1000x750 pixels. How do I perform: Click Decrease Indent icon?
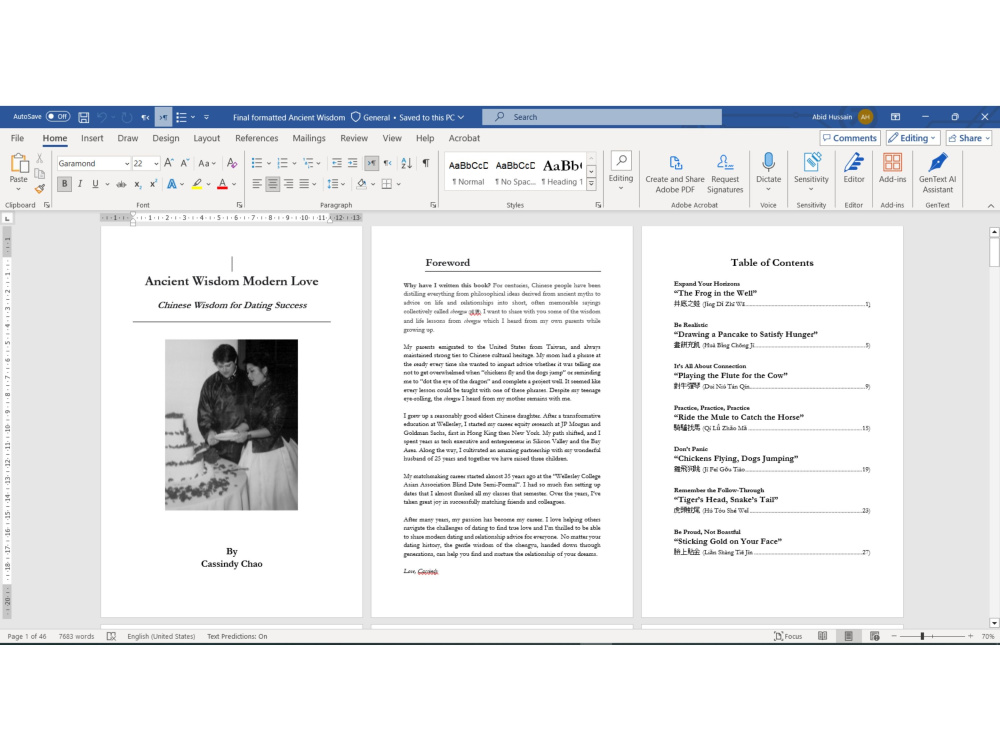coord(337,163)
